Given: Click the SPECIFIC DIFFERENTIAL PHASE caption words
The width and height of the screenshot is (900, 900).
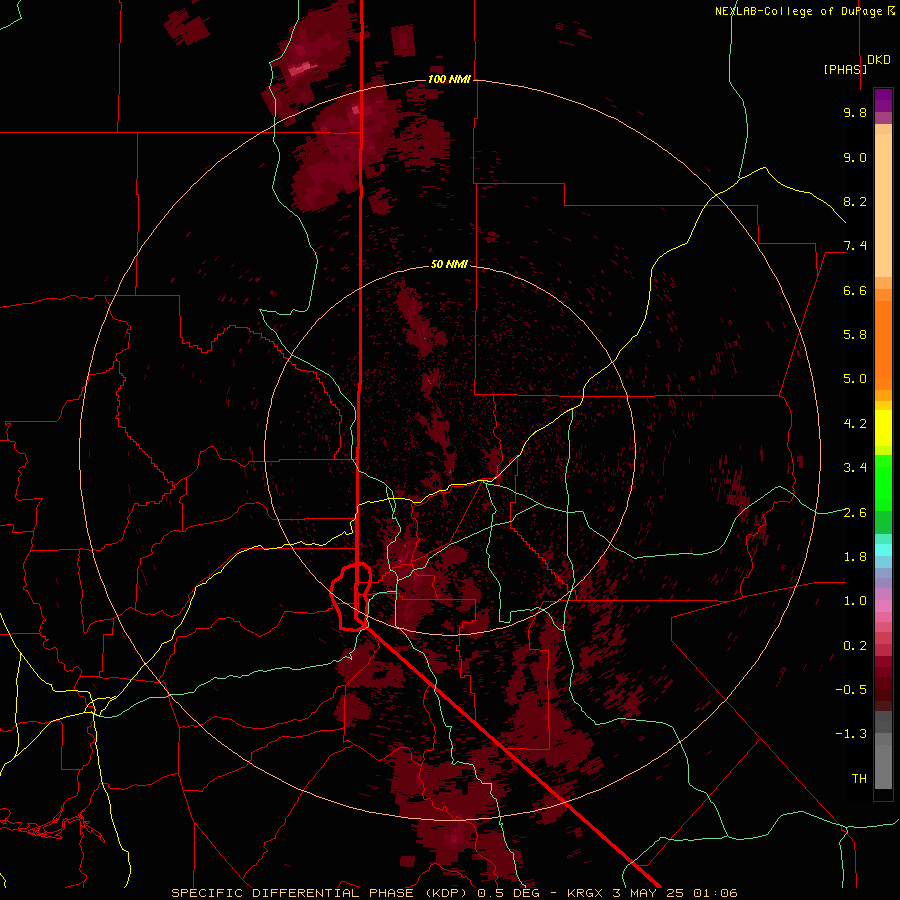Looking at the screenshot, I should click(x=292, y=893).
